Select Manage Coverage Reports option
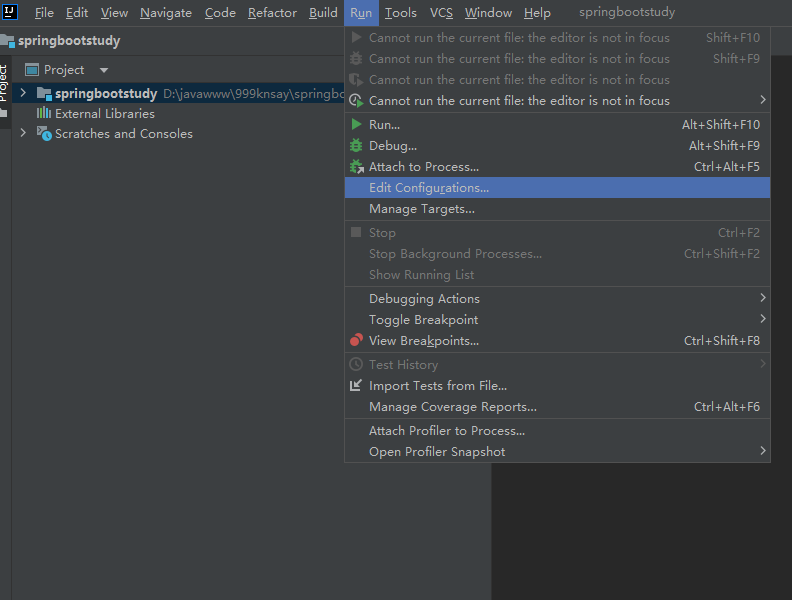 452,407
